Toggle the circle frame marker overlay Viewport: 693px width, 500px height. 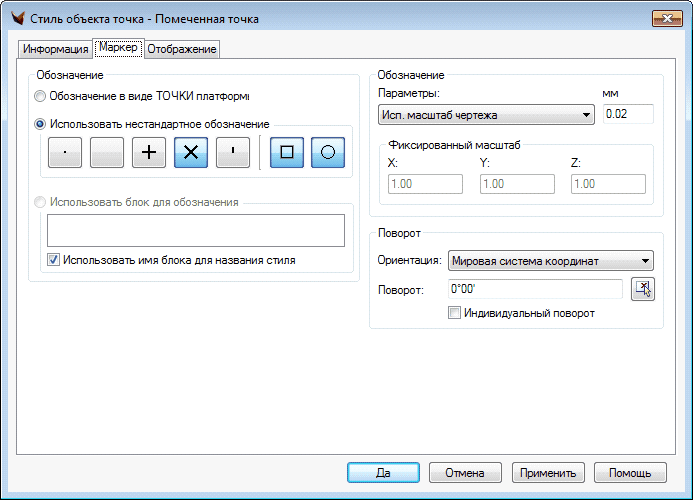(x=328, y=152)
